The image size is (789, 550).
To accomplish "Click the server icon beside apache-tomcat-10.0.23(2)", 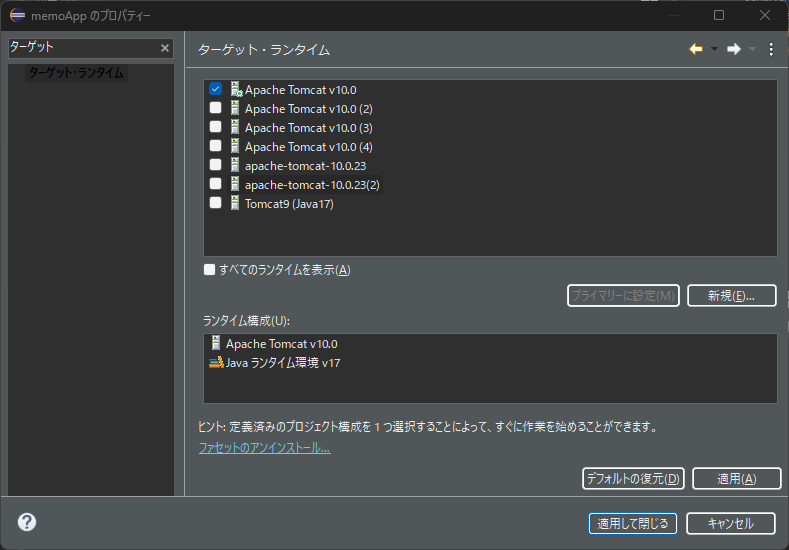I will 235,184.
